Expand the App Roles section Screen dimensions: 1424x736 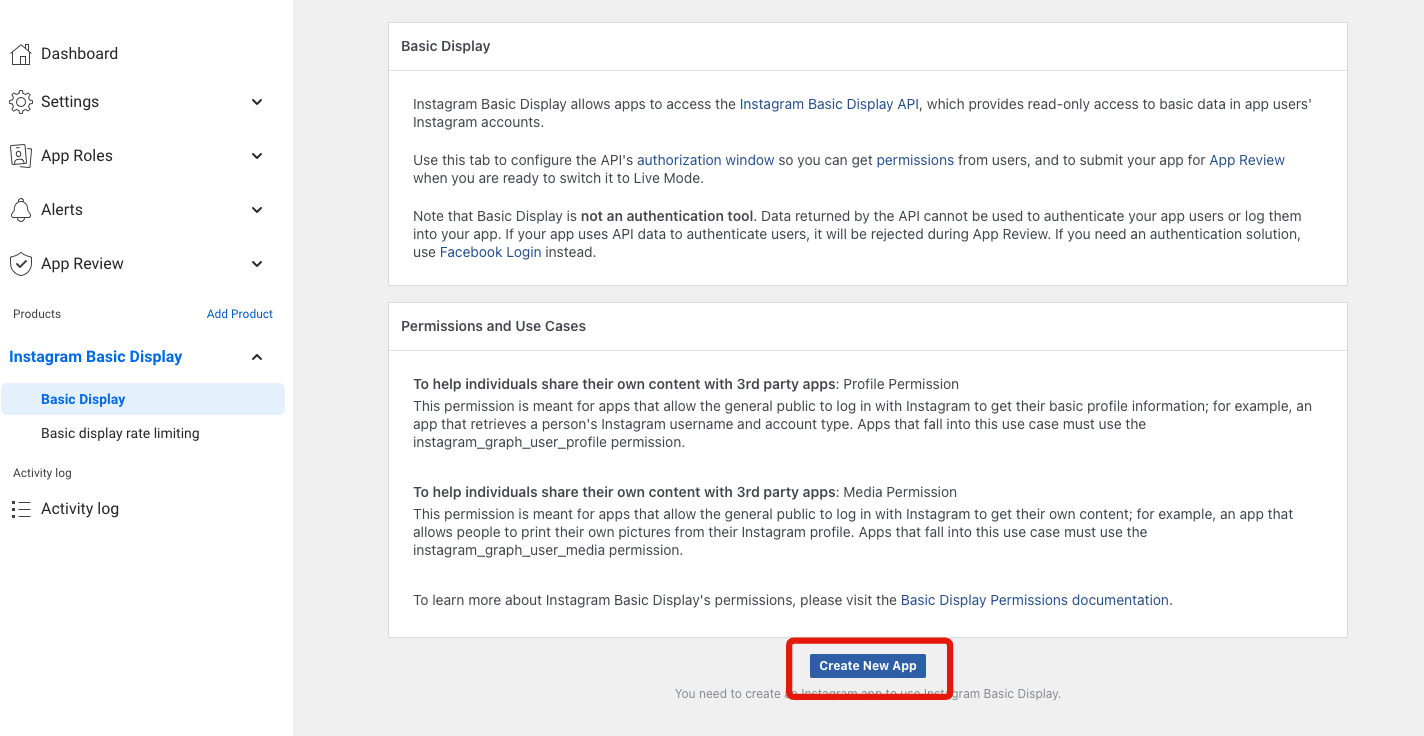pos(257,155)
